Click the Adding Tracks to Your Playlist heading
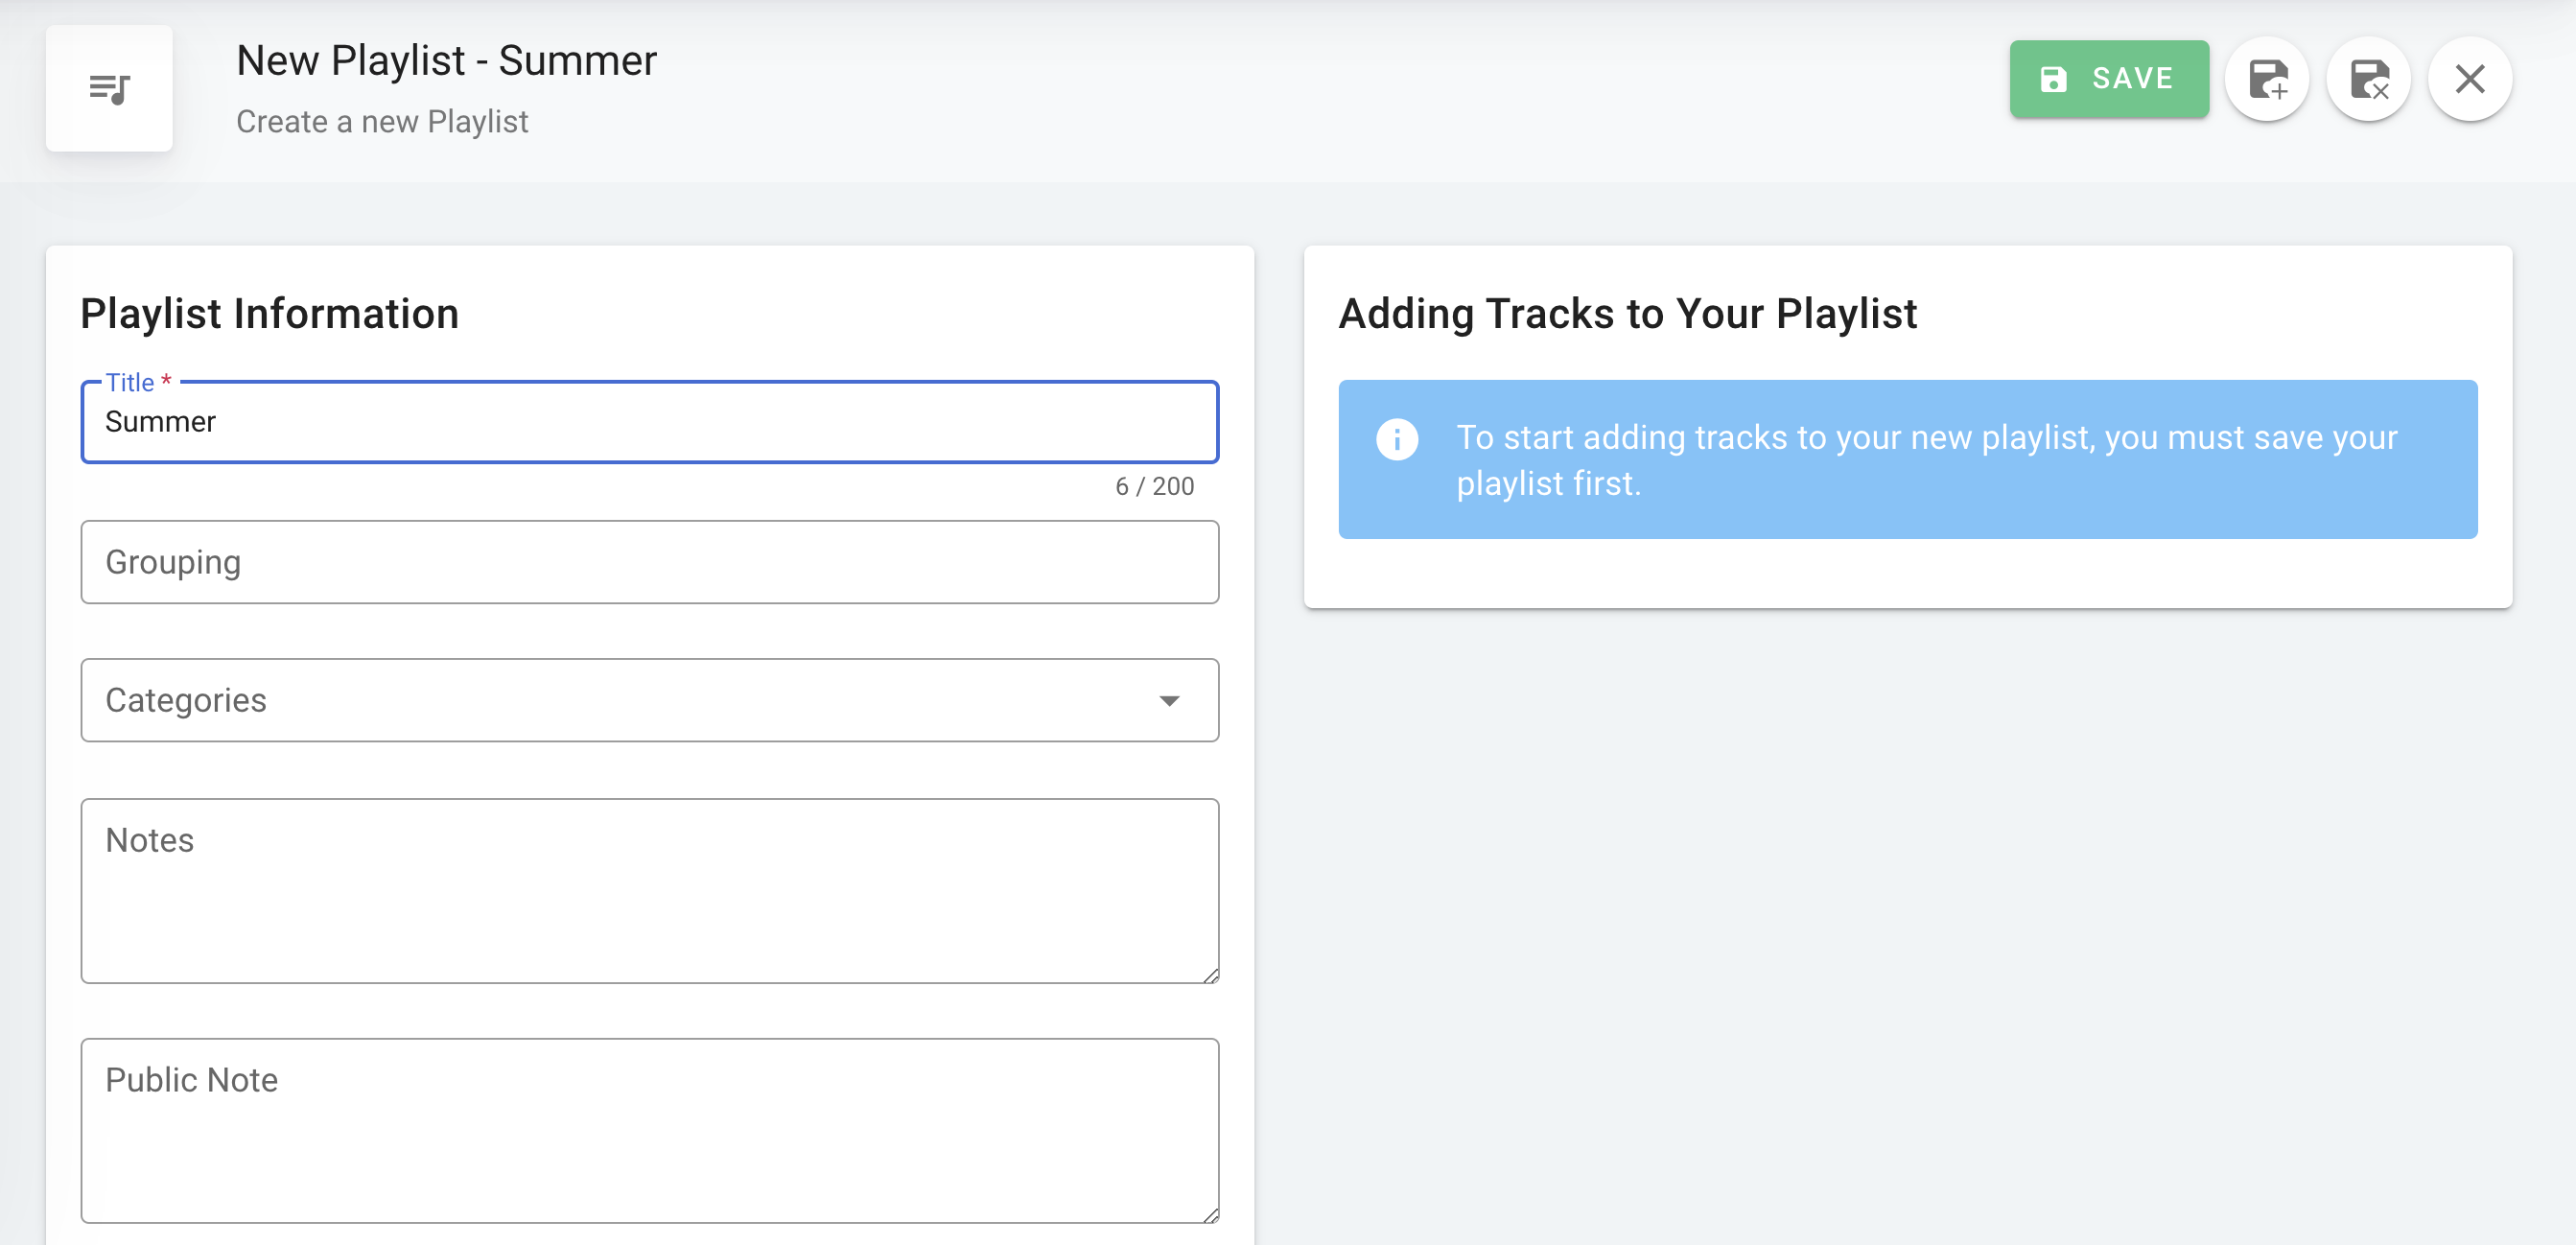This screenshot has width=2576, height=1245. (1627, 314)
